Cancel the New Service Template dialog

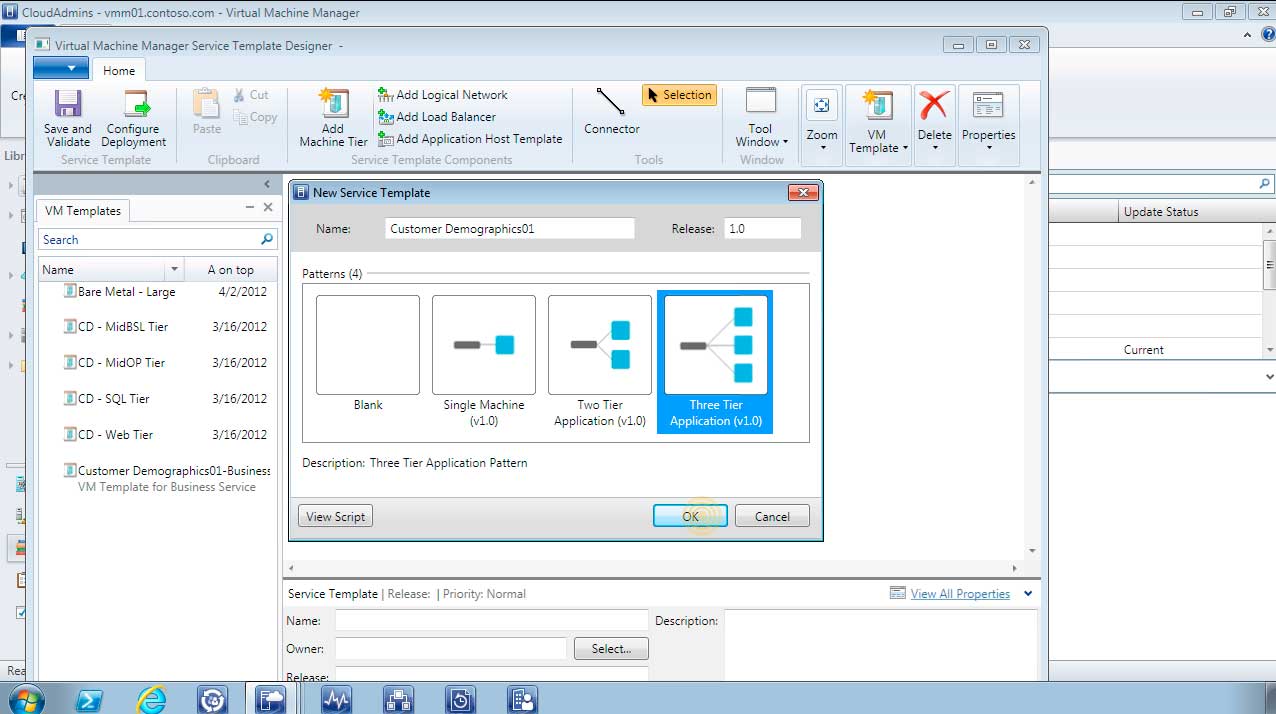[772, 517]
